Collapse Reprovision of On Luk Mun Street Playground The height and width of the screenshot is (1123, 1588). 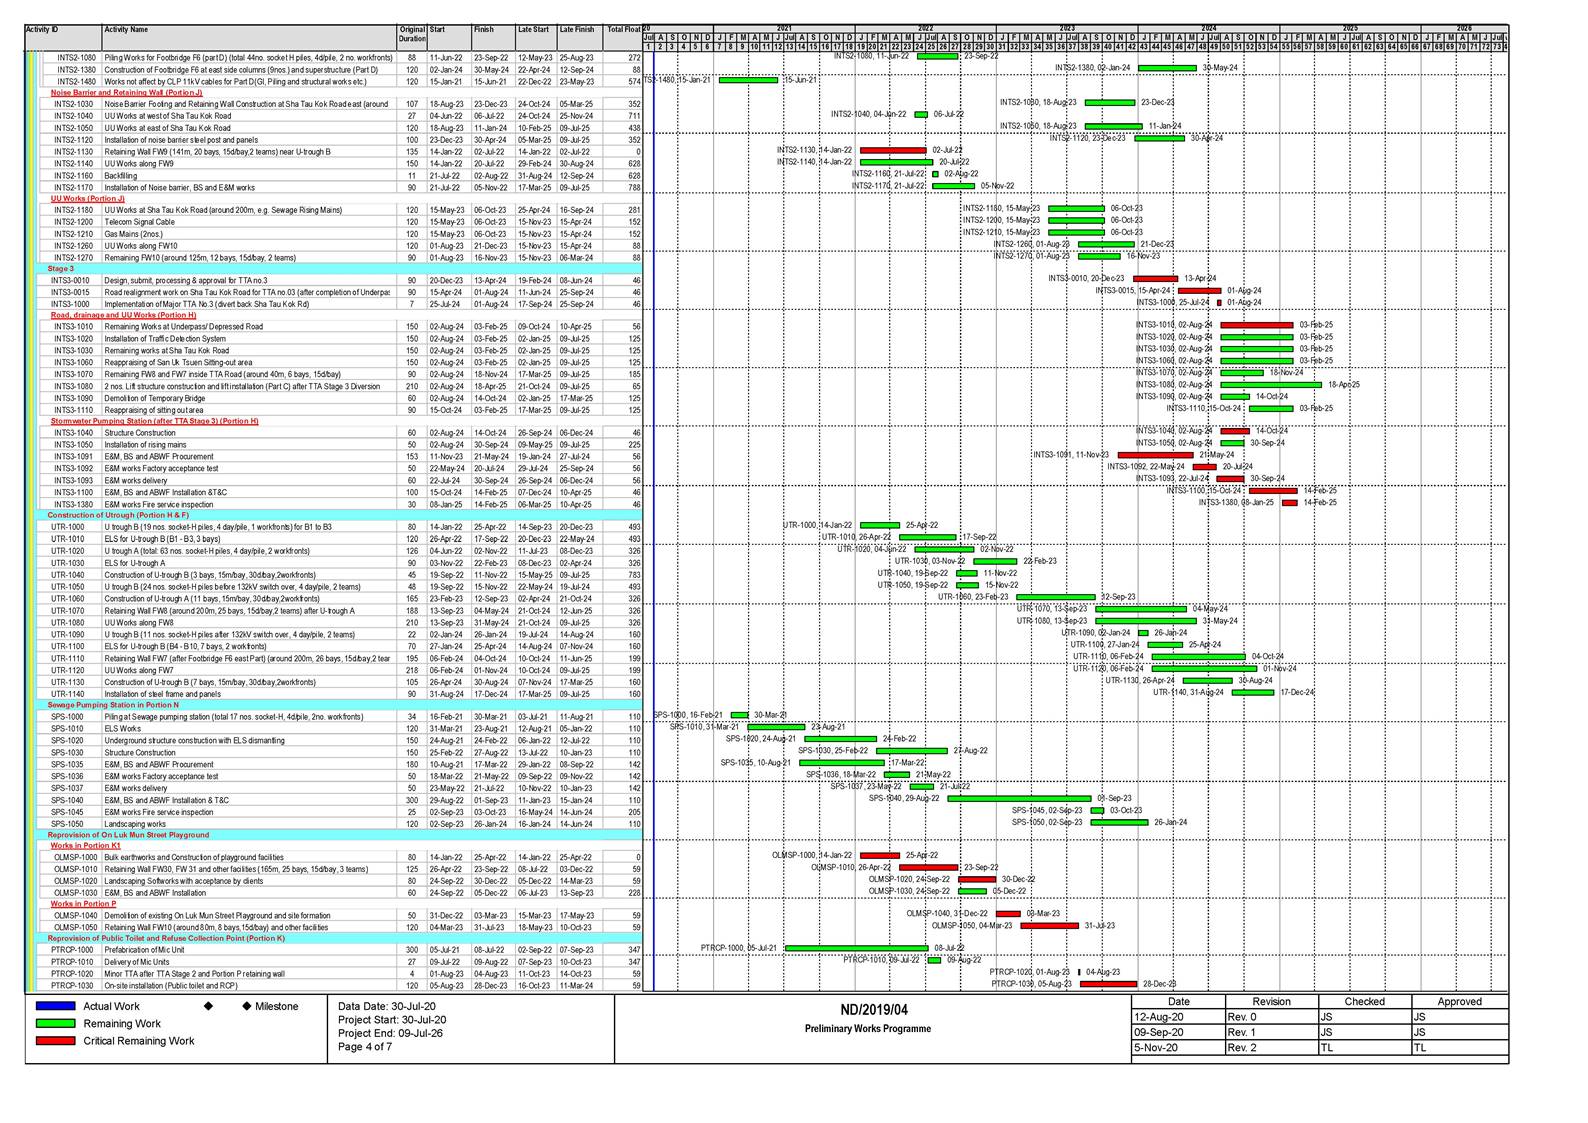(128, 834)
